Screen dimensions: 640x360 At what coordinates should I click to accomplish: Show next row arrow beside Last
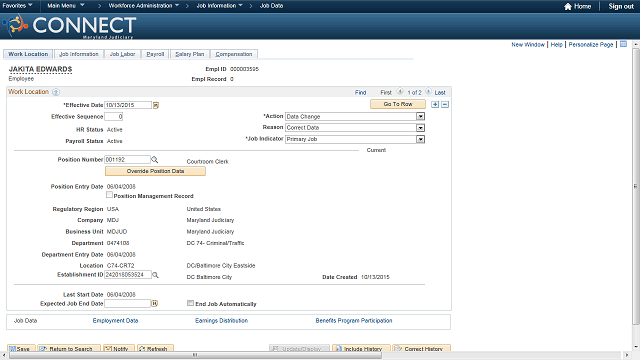click(428, 92)
